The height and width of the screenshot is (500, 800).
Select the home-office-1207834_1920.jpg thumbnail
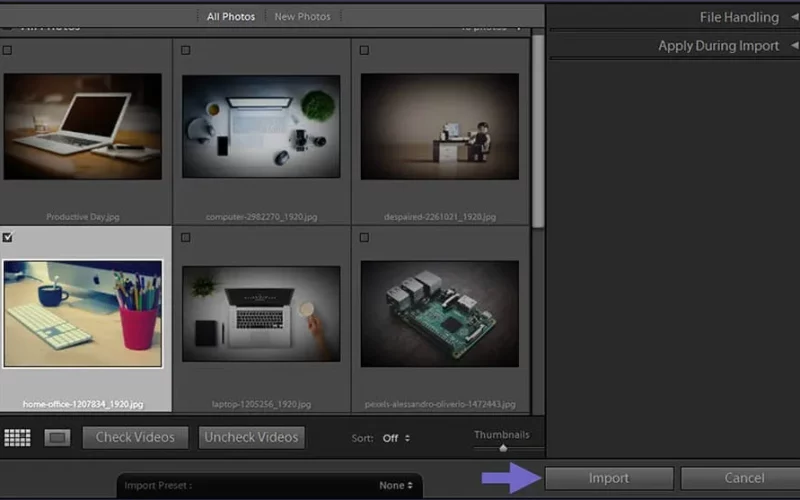point(83,314)
